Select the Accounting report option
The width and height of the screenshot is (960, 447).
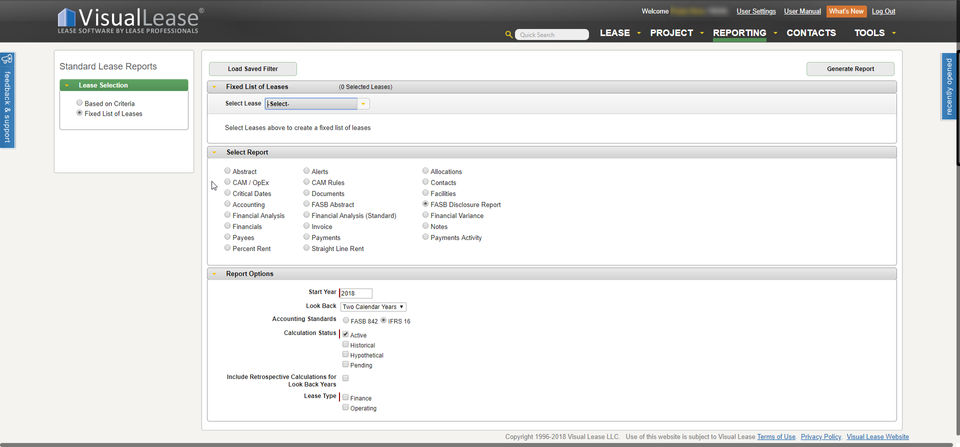(228, 205)
